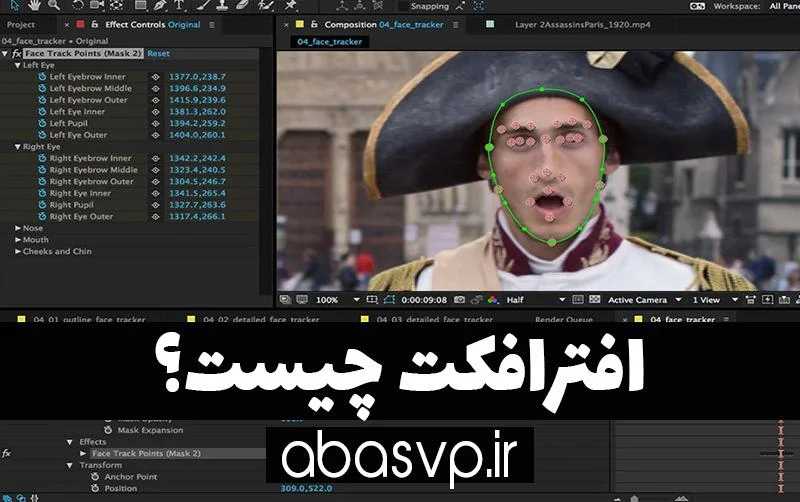Toggle the fx switch for Face Track Points
The width and height of the screenshot is (800, 502).
17,53
